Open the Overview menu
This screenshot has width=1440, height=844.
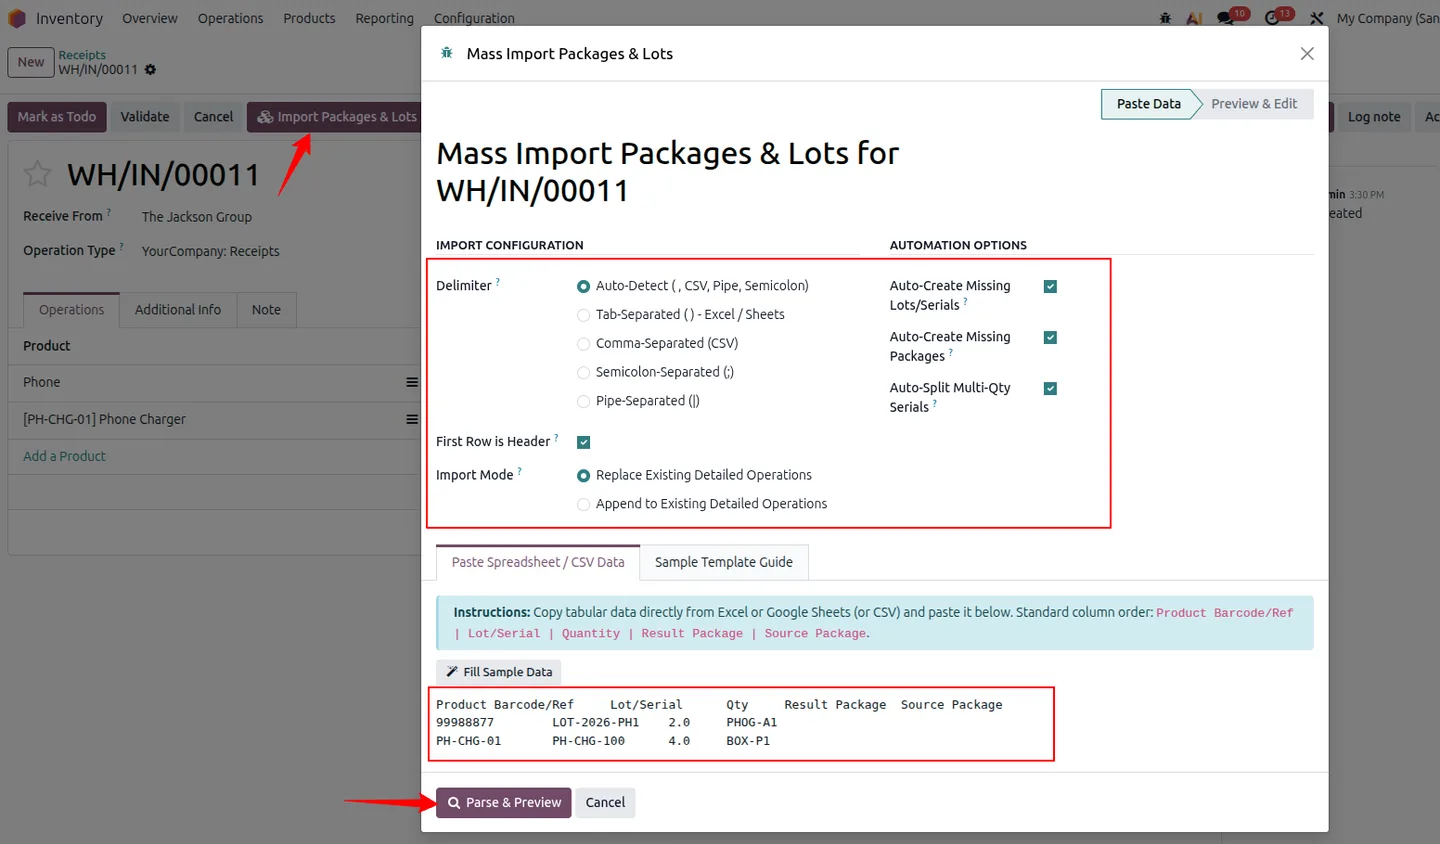tap(150, 18)
